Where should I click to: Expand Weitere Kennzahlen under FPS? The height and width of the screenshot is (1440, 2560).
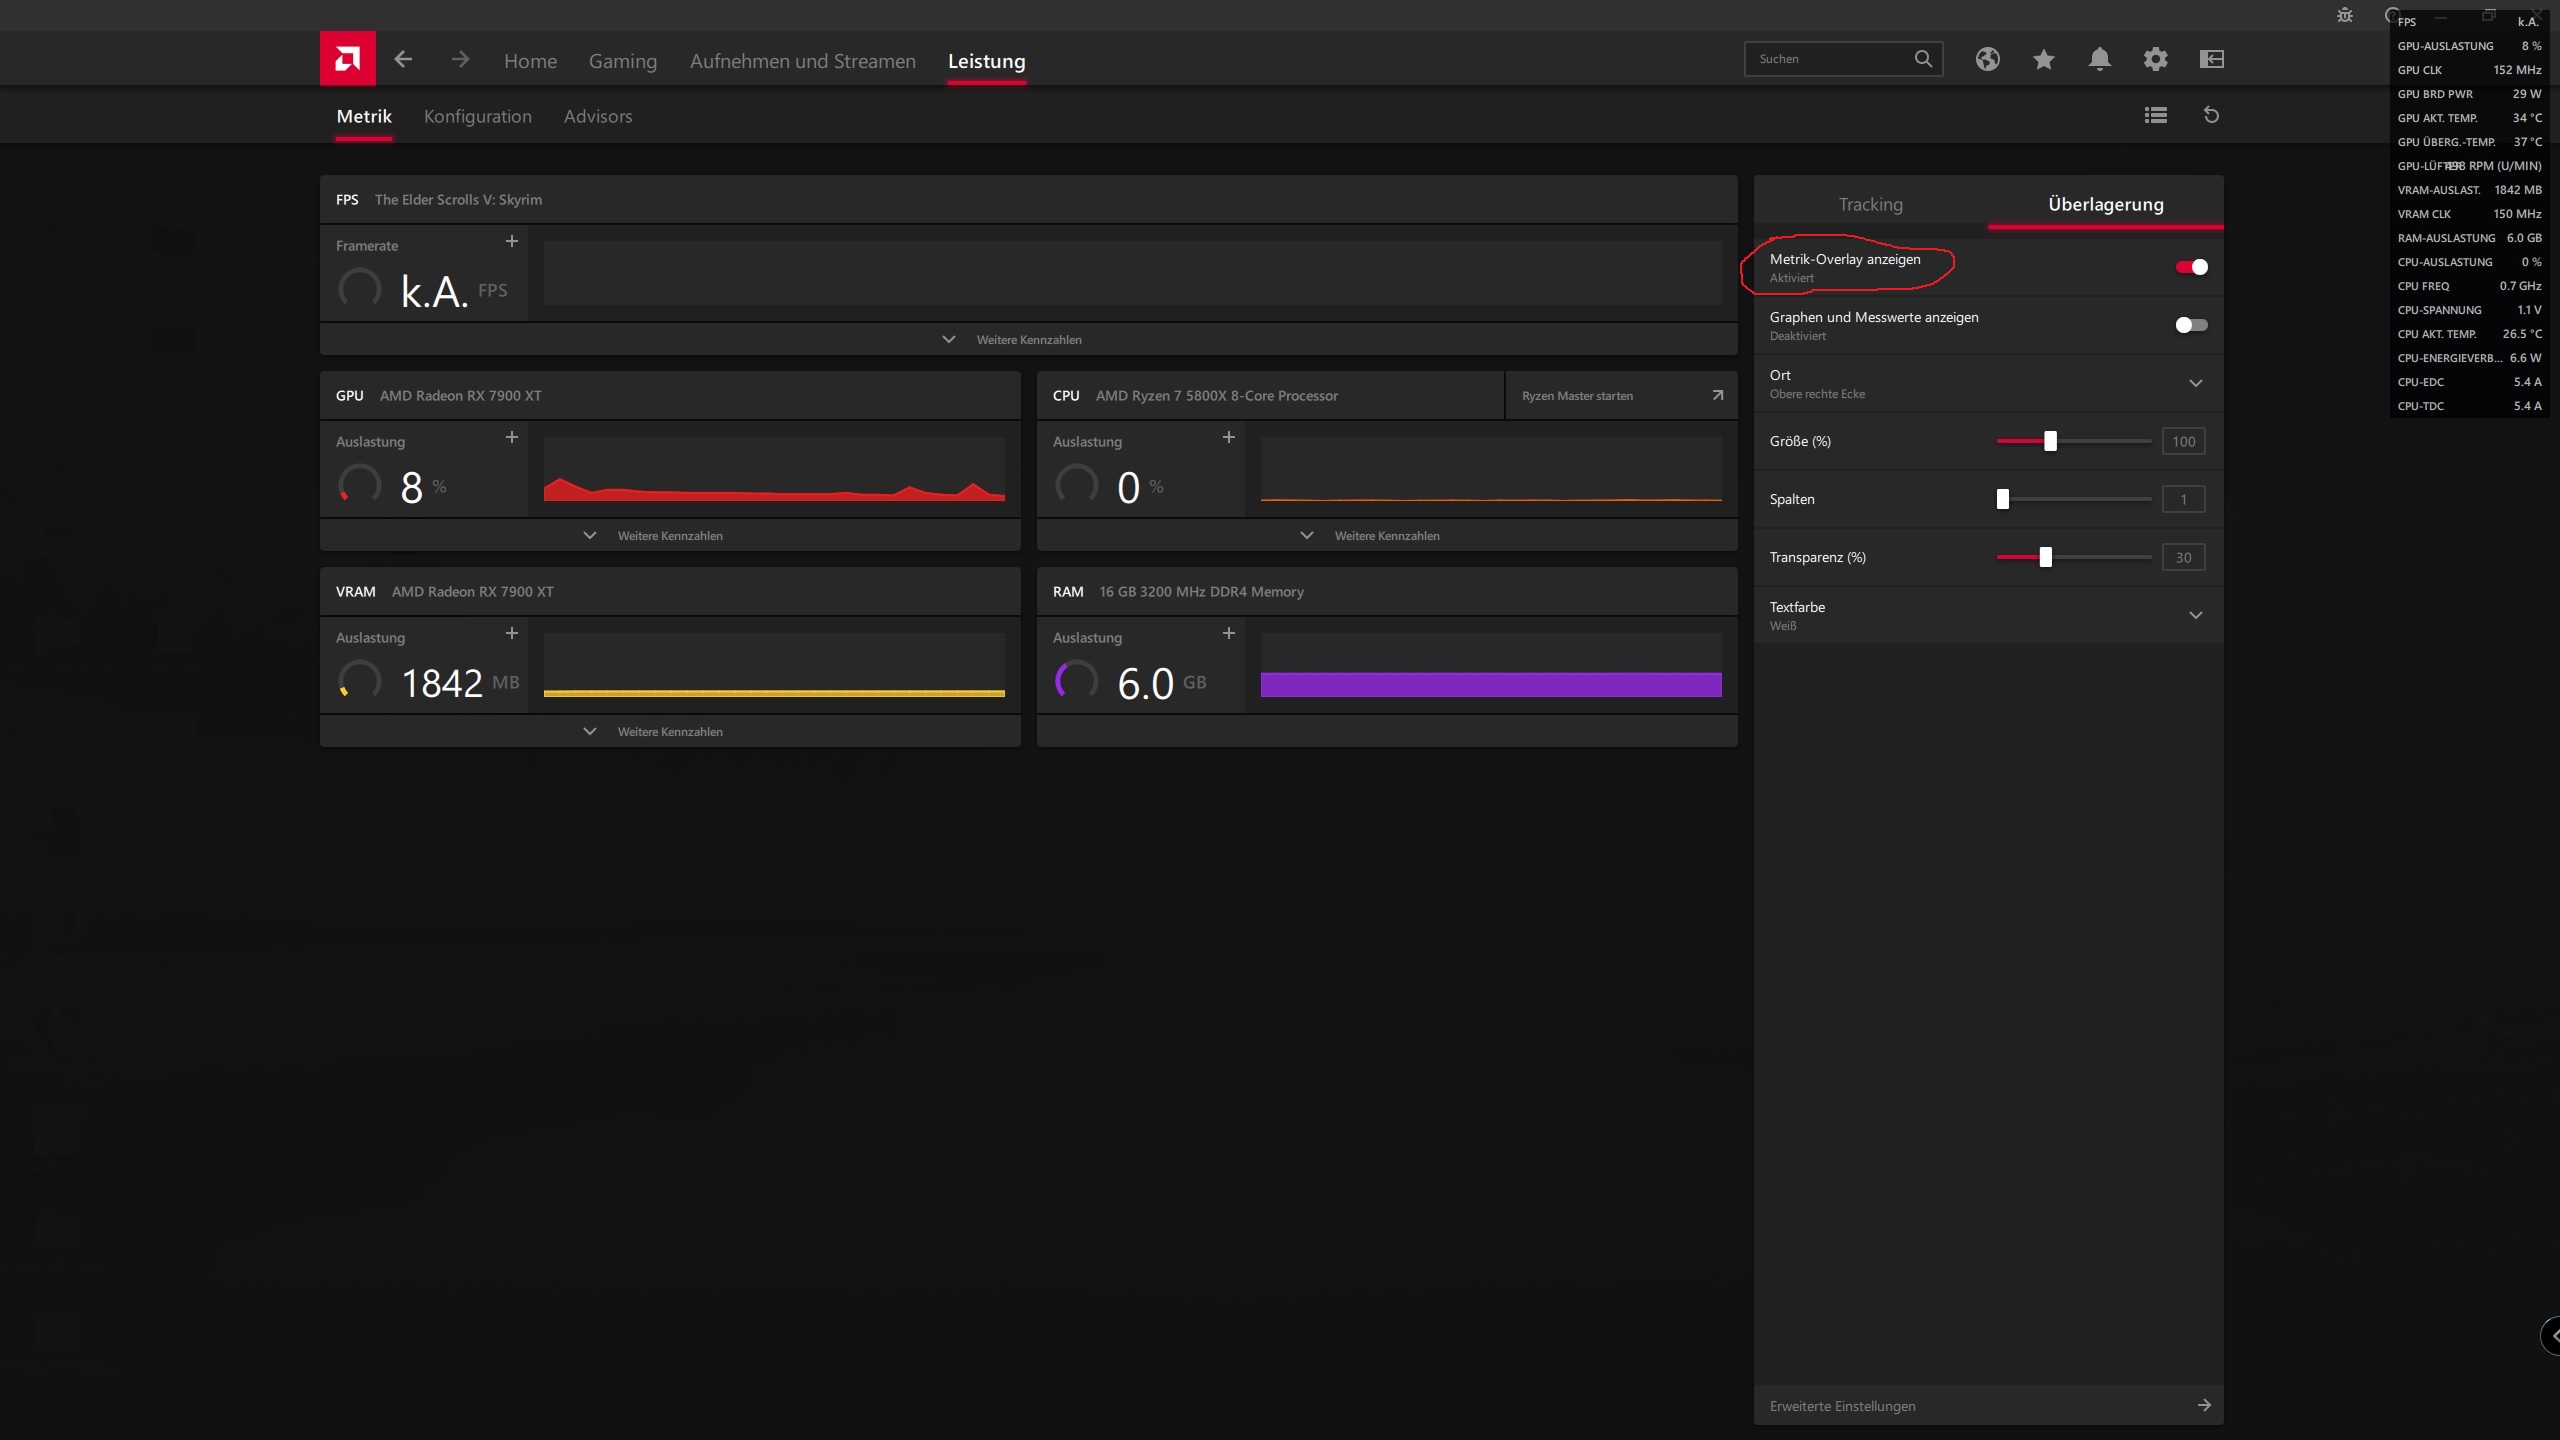(1027, 340)
